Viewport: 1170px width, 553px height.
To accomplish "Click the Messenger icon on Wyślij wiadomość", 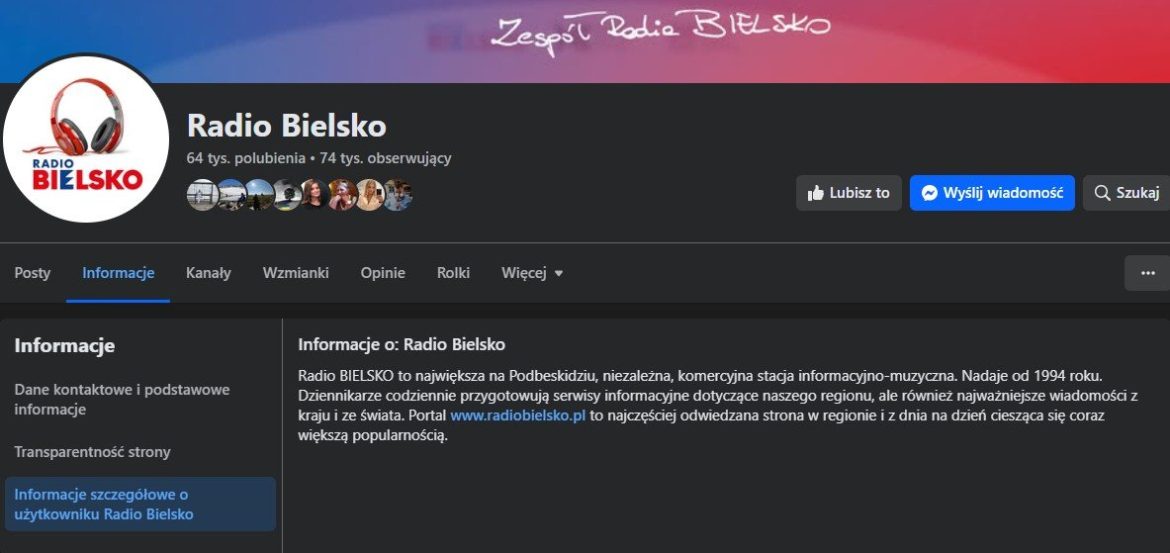I will click(x=929, y=193).
